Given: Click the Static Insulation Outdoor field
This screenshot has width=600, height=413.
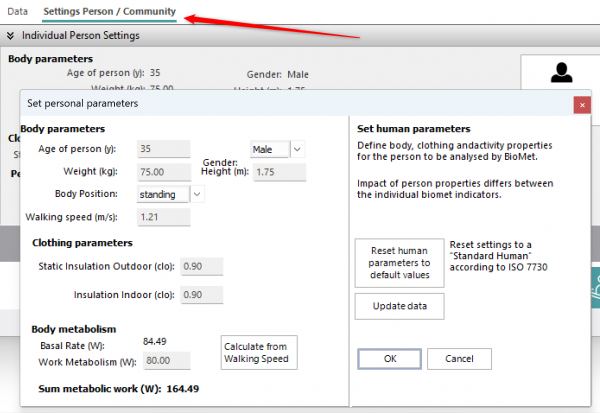Looking at the screenshot, I should click(201, 265).
